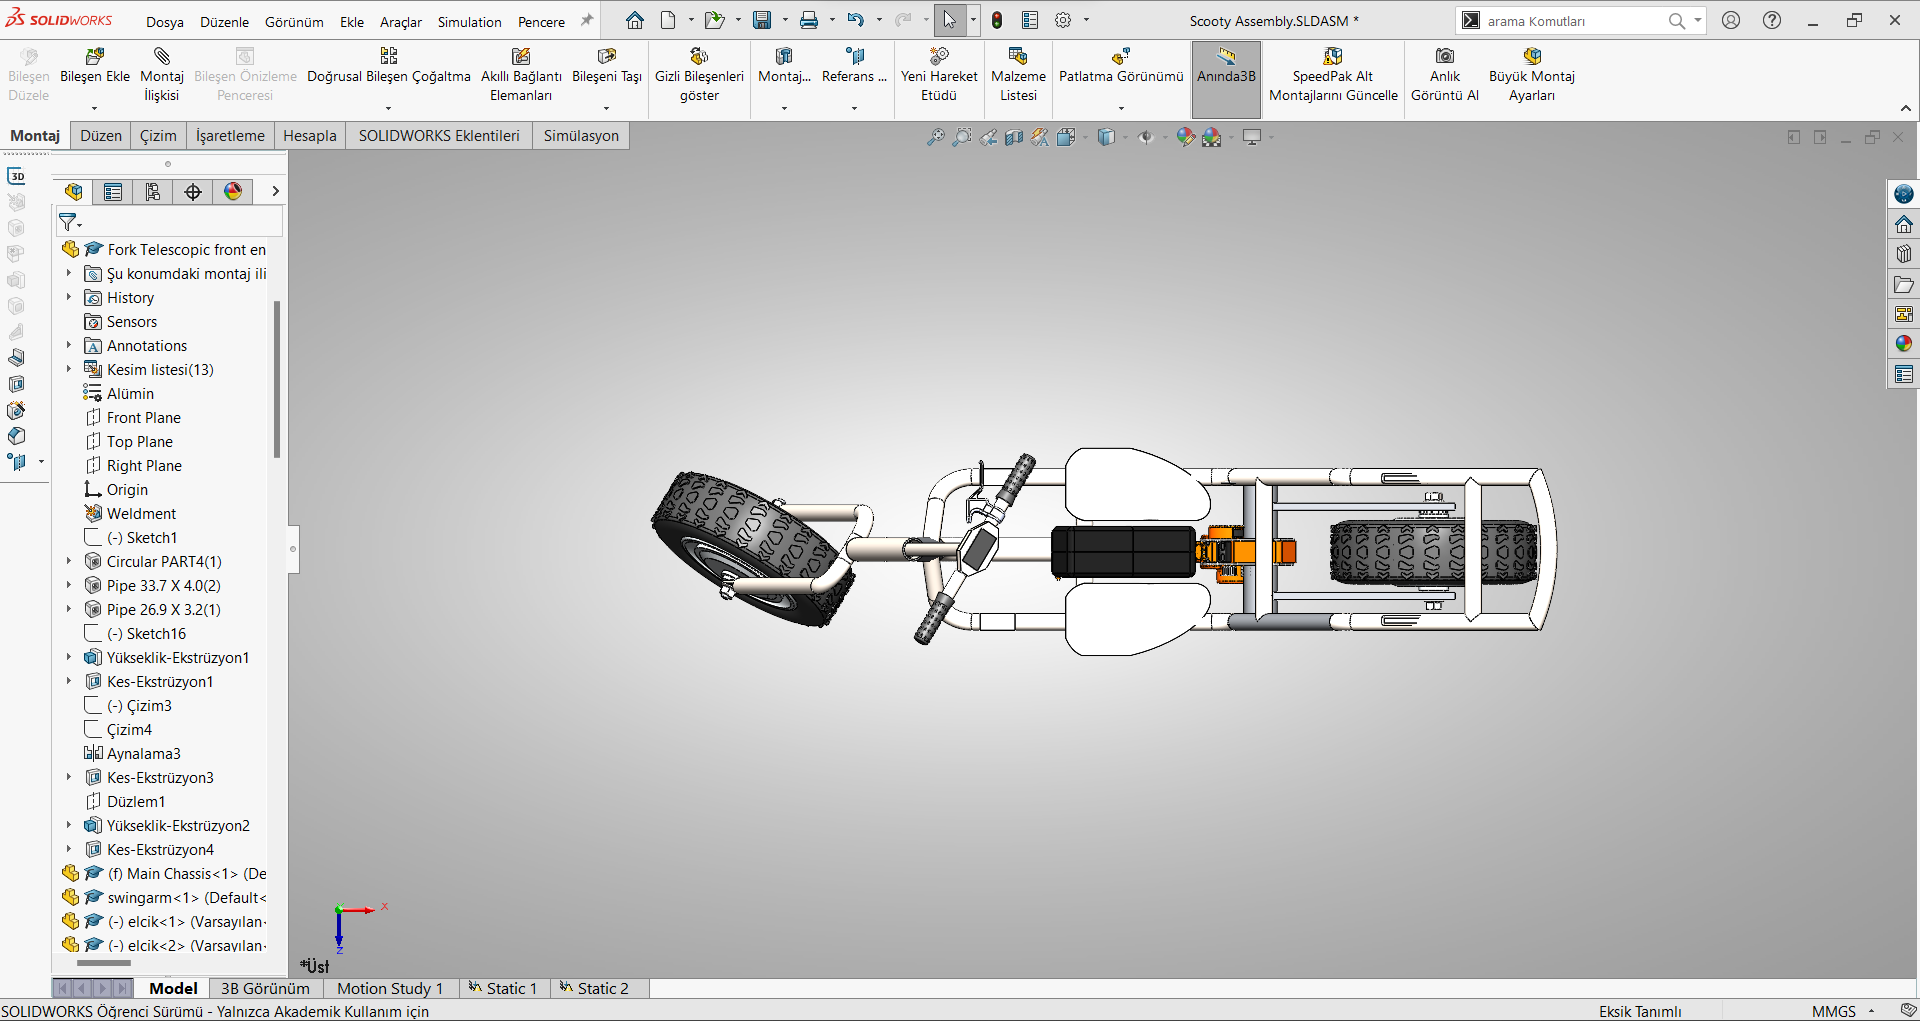Expand the Kesim listesi(13) tree node
This screenshot has width=1920, height=1021.
point(69,370)
